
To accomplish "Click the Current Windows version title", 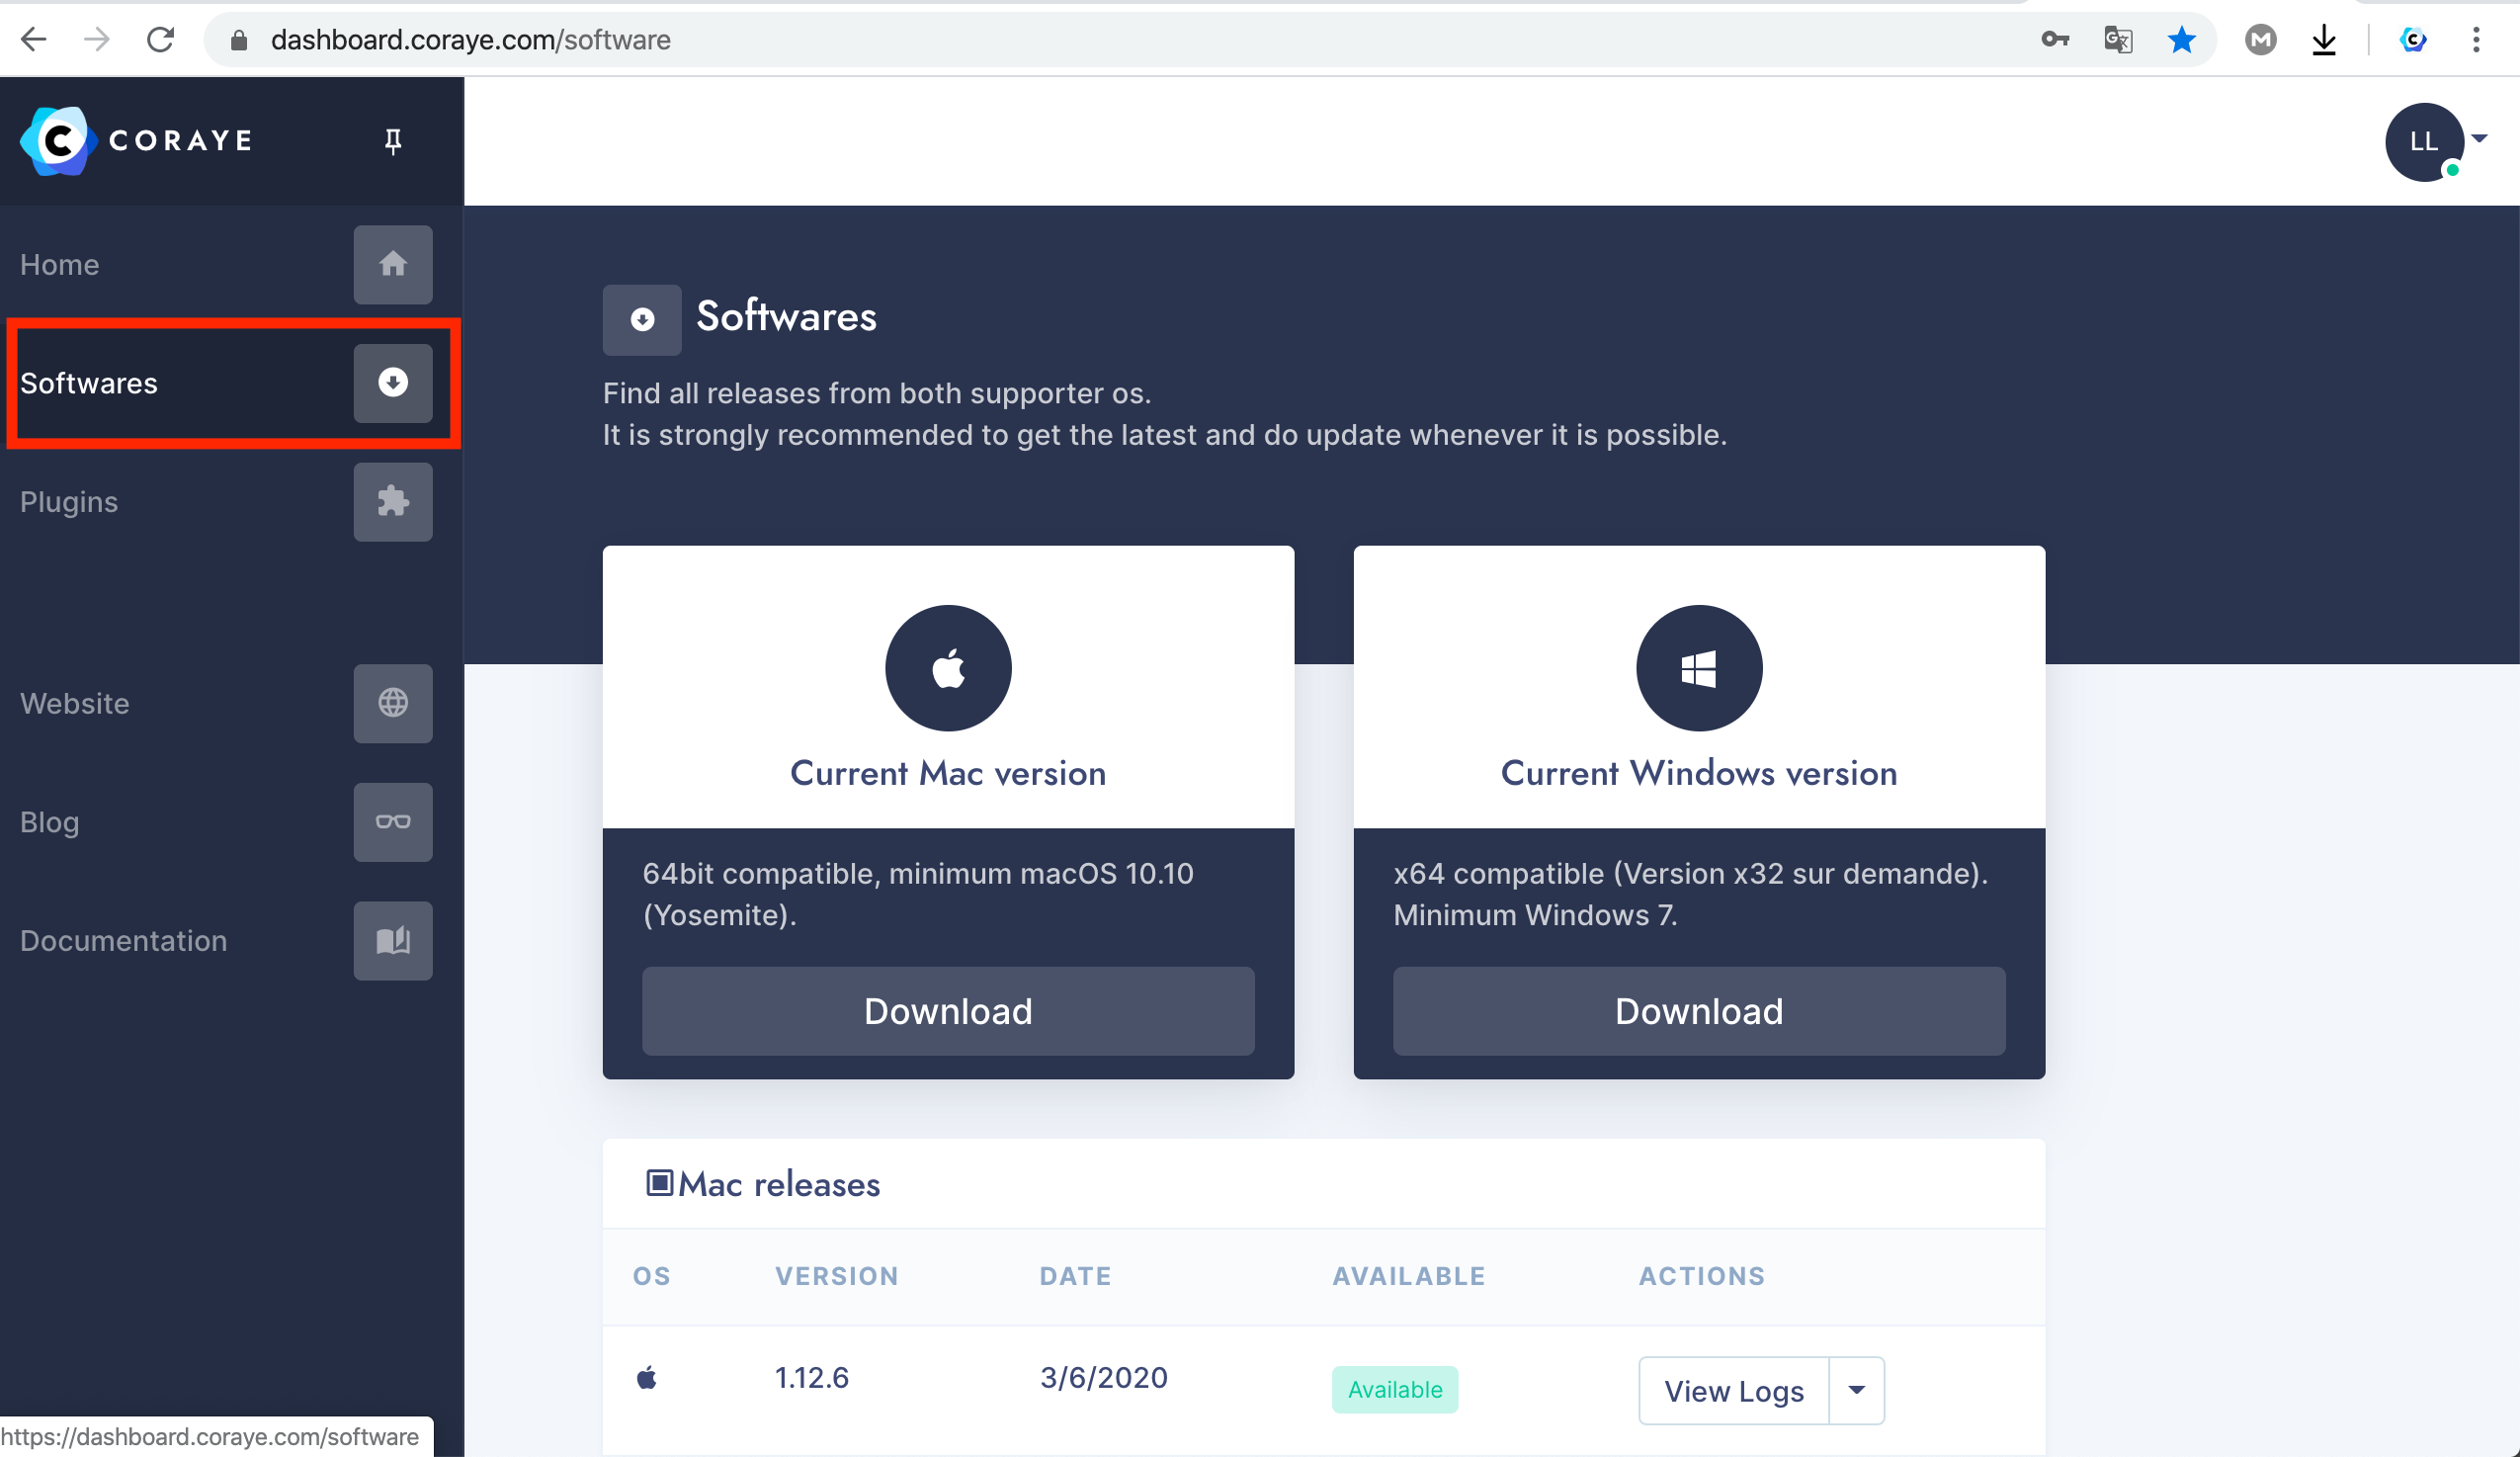I will [x=1699, y=773].
